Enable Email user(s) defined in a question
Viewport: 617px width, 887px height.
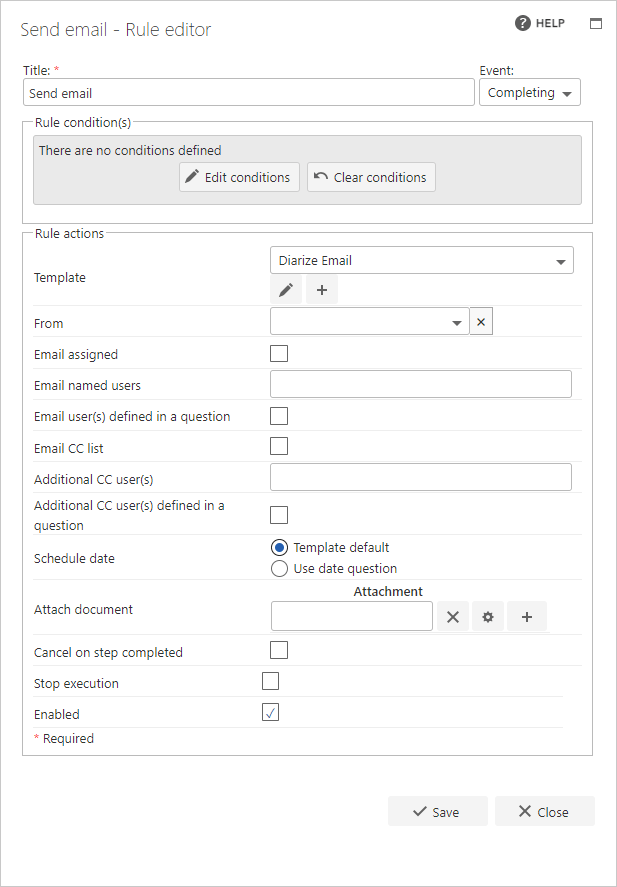pos(279,416)
